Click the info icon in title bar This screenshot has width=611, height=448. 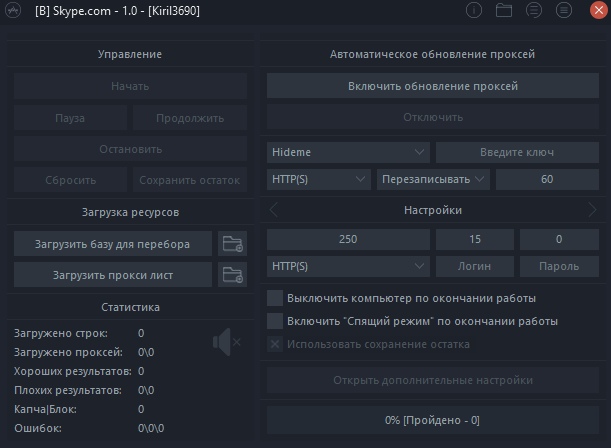(x=474, y=11)
